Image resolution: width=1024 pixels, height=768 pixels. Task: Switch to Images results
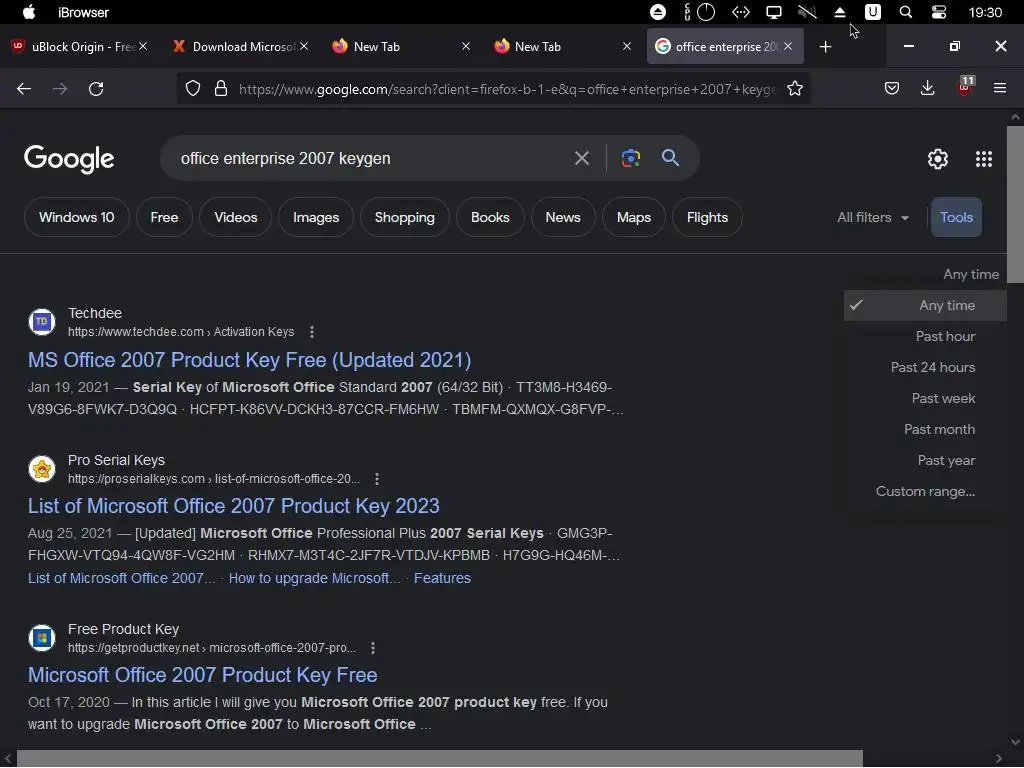316,217
